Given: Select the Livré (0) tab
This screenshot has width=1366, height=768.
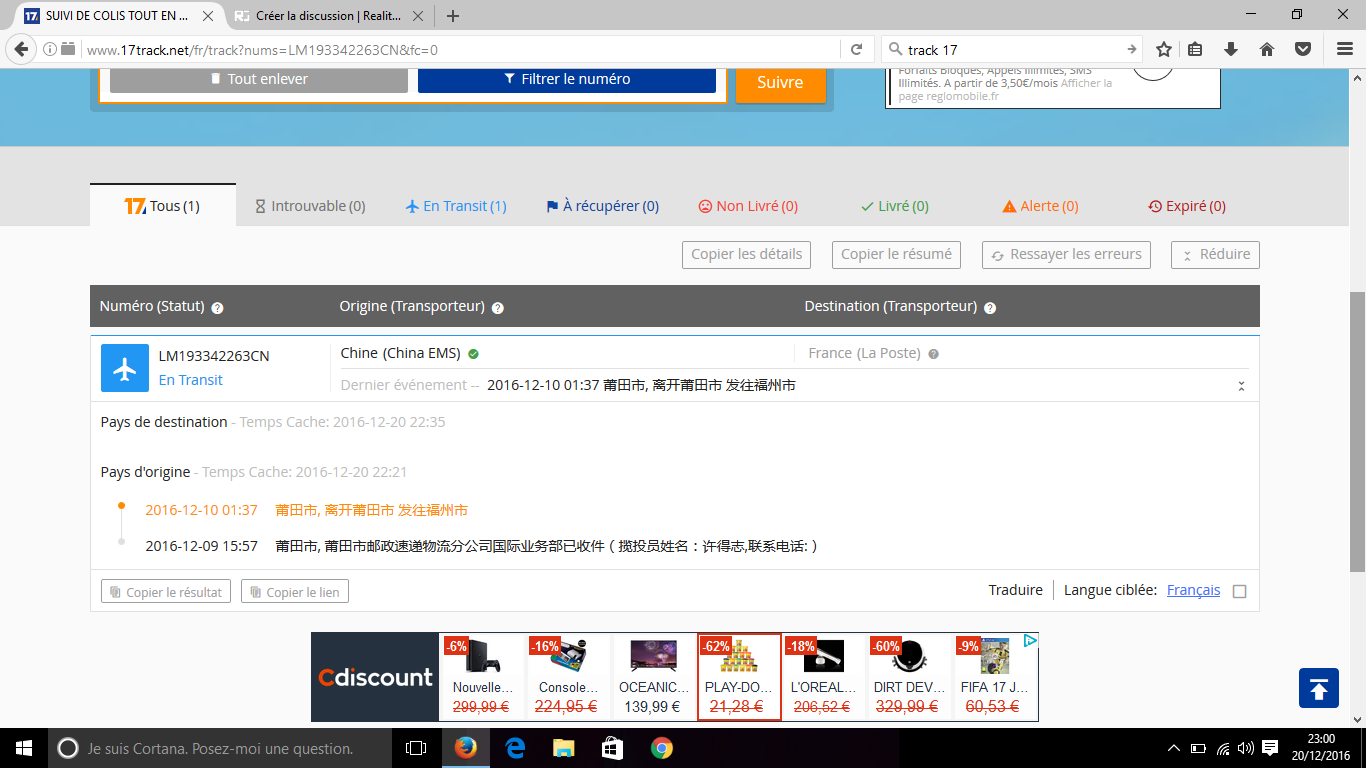Looking at the screenshot, I should pyautogui.click(x=895, y=206).
